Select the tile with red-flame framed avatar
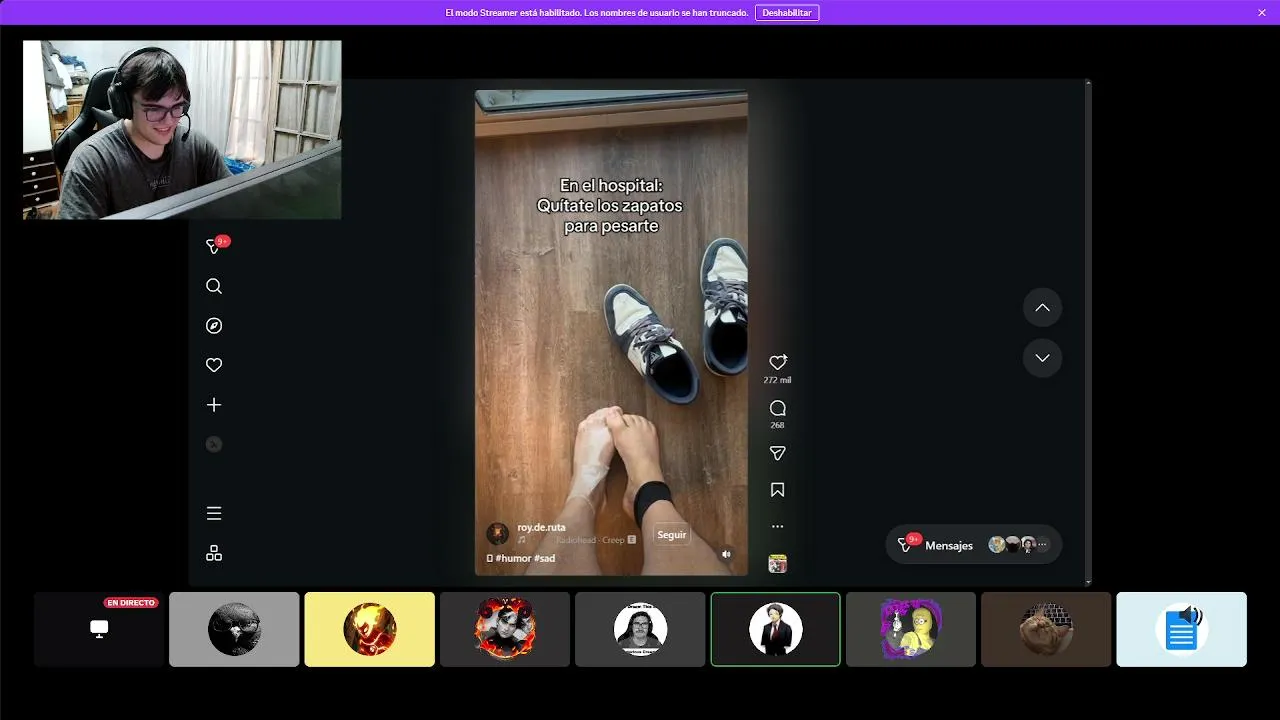1280x720 pixels. tap(505, 629)
